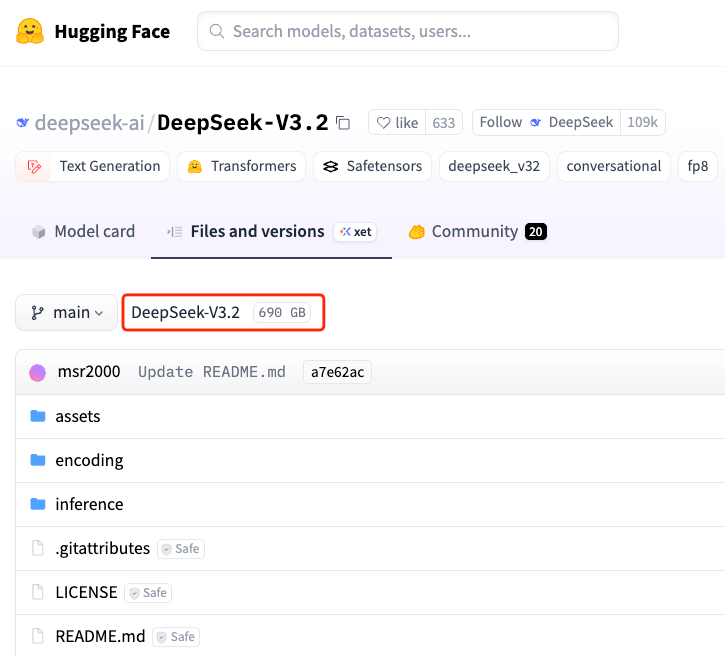Screen dimensions: 725x656
Task: Select the deepseek_v32 tag
Action: (x=494, y=166)
